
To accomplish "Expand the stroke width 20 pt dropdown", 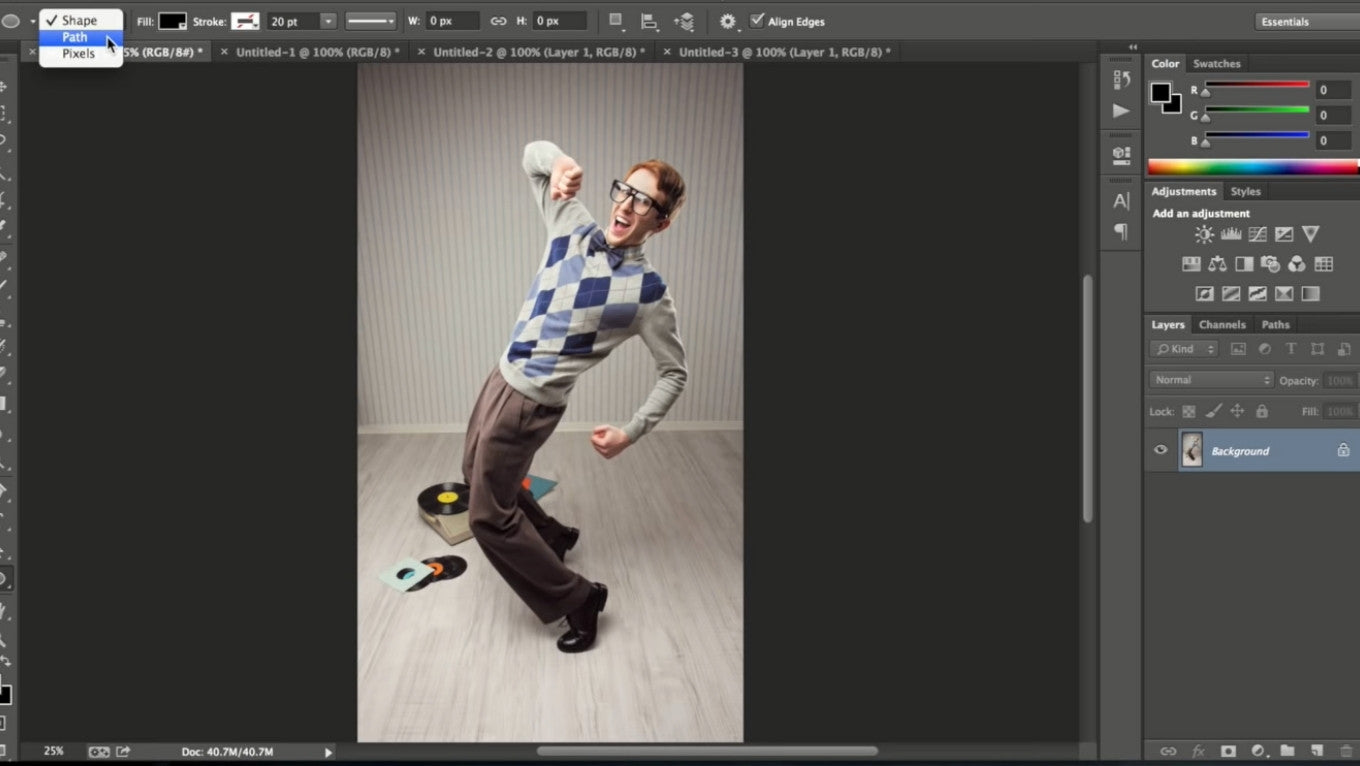I will tap(328, 21).
